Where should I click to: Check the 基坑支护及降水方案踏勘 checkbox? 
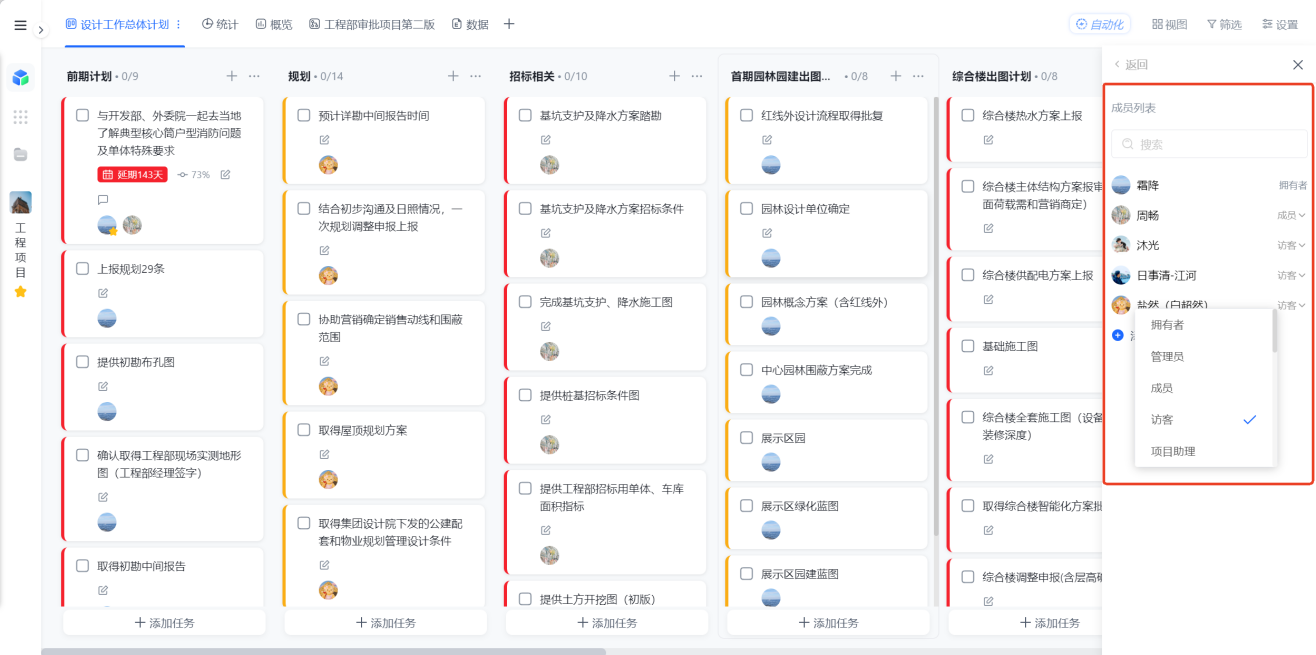525,115
